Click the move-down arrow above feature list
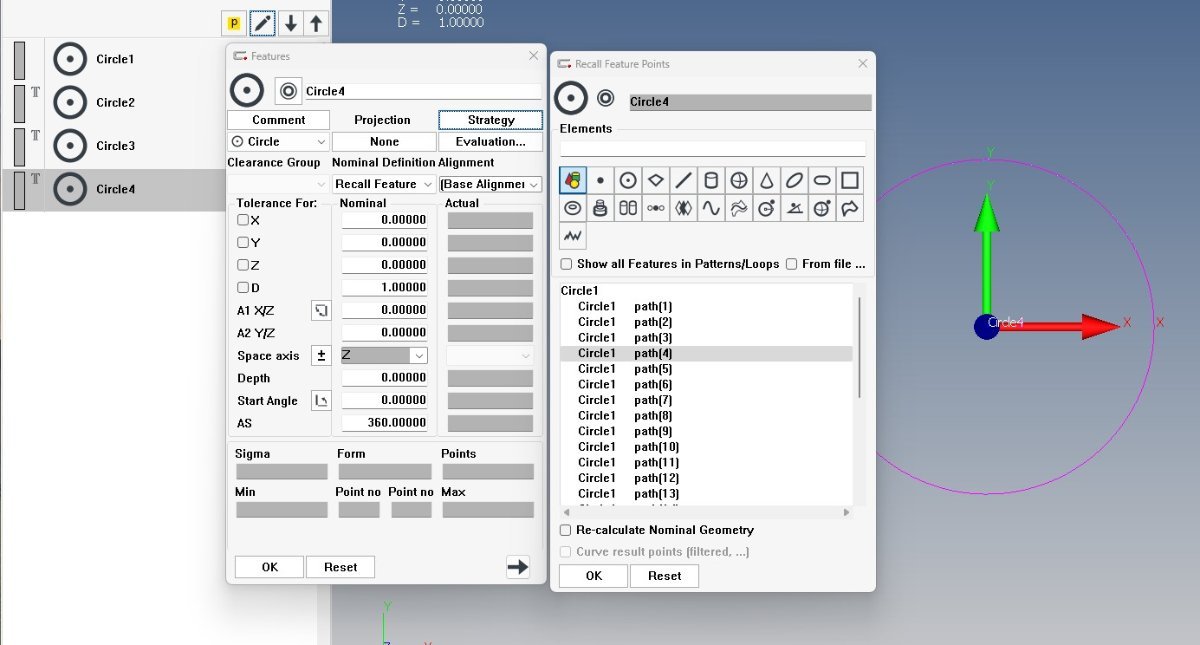The height and width of the screenshot is (645, 1200). 290,23
